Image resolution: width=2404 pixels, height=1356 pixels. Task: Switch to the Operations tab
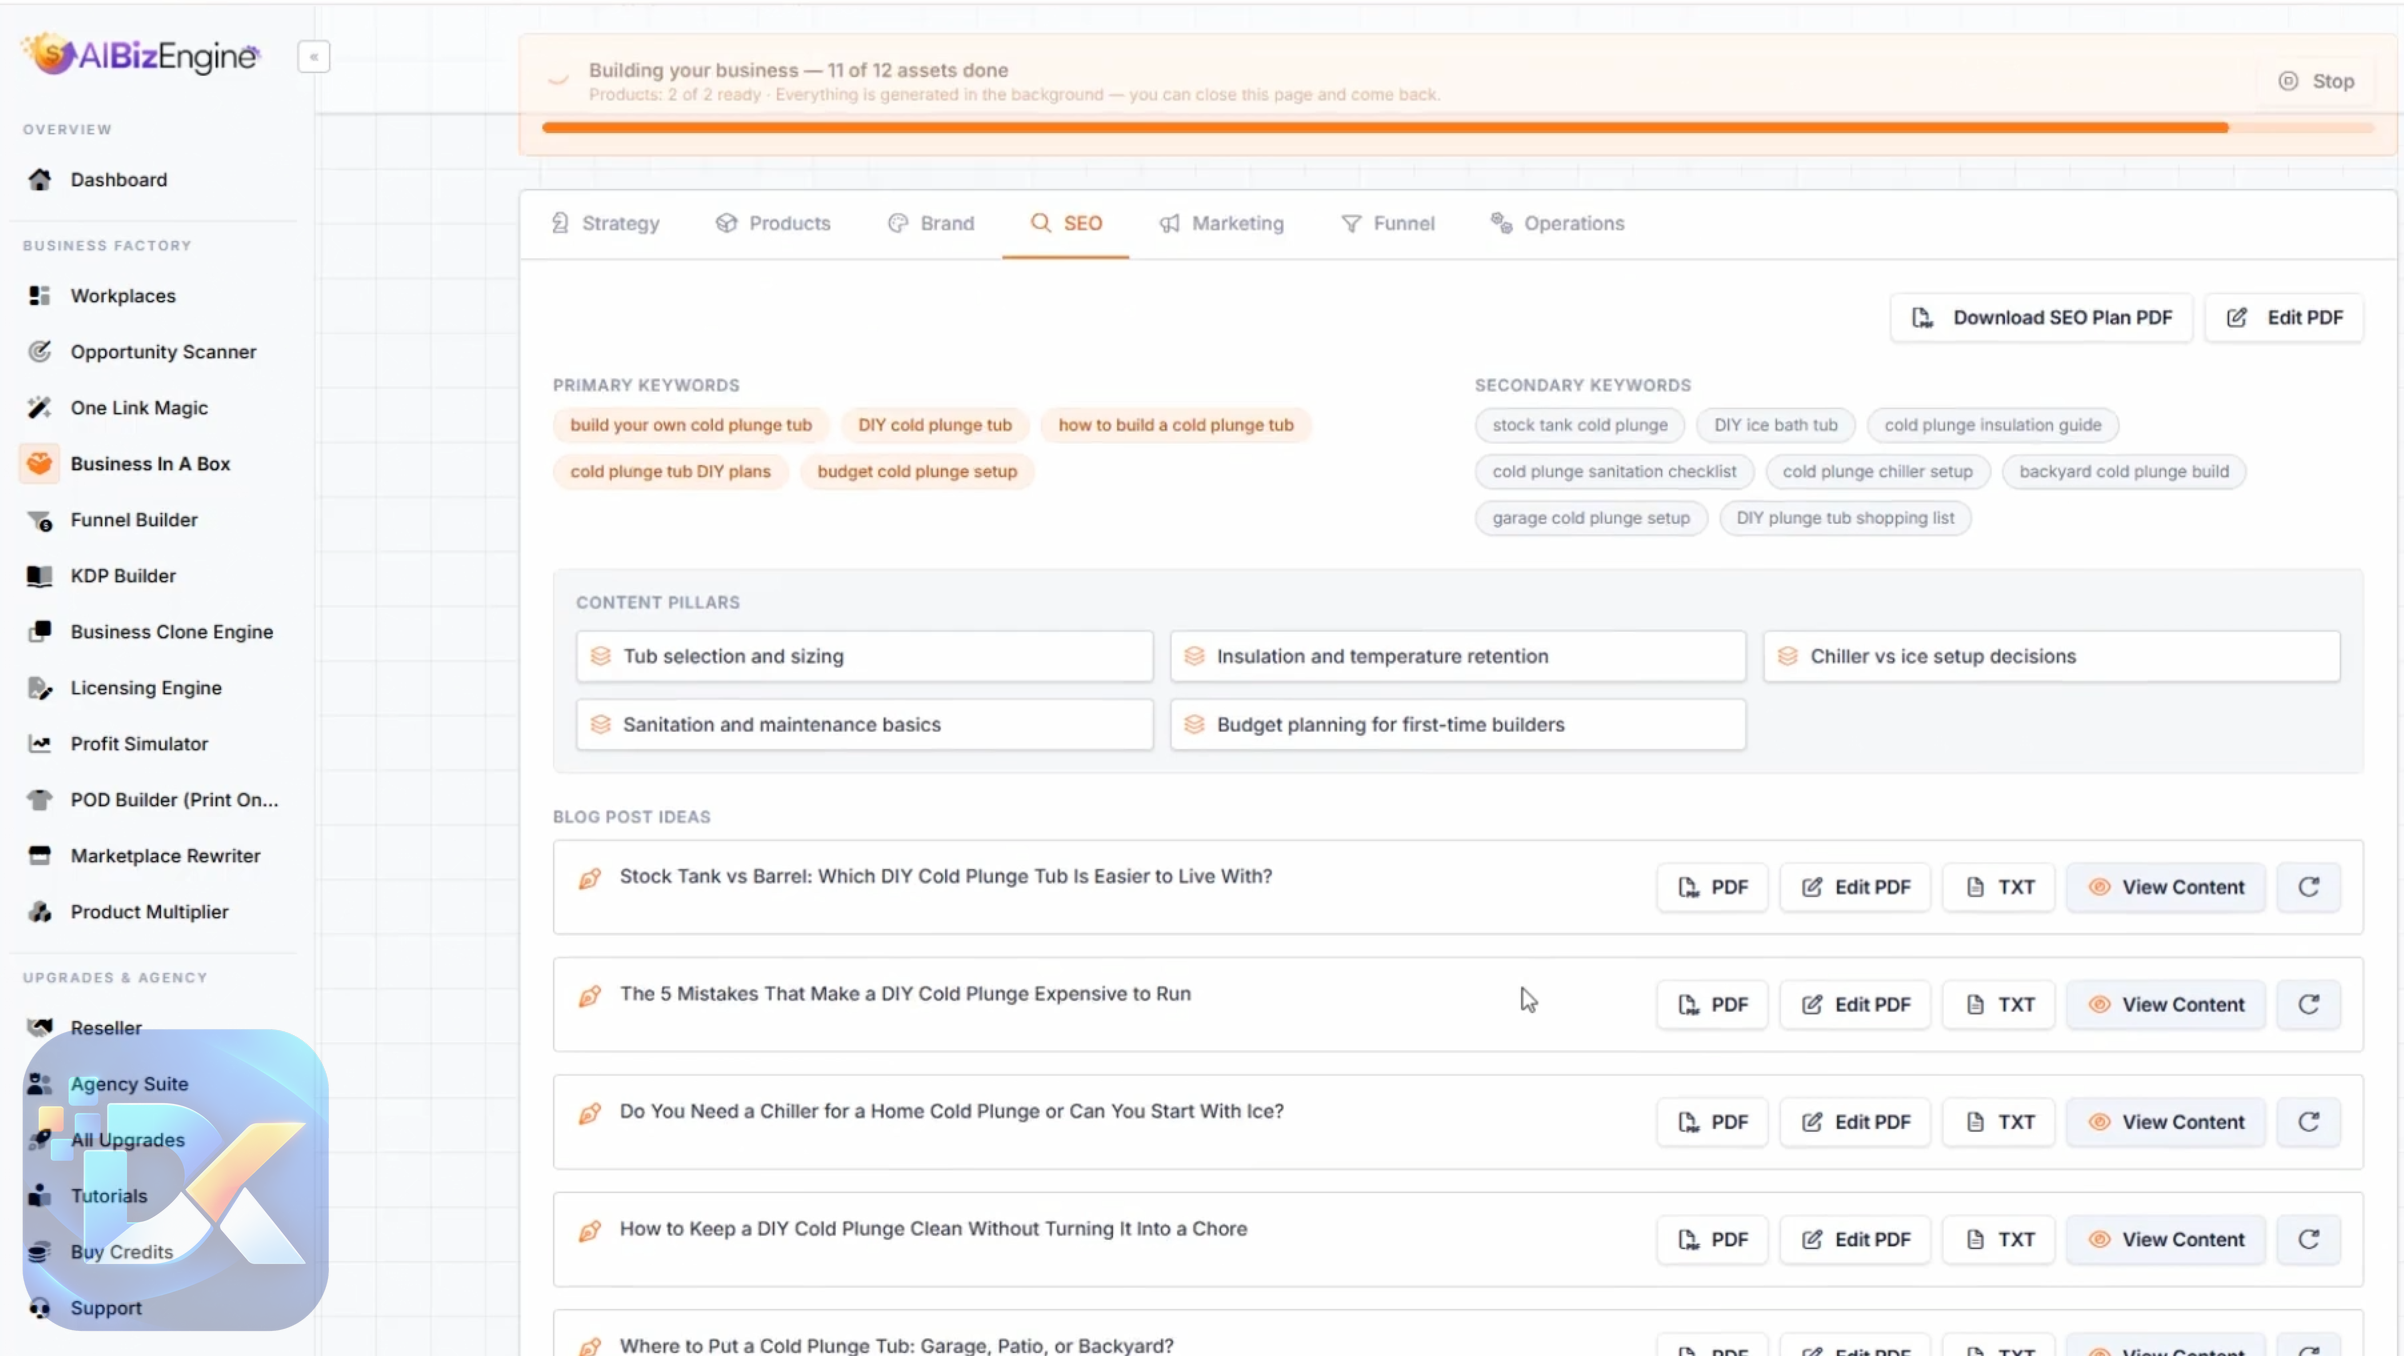1557,223
